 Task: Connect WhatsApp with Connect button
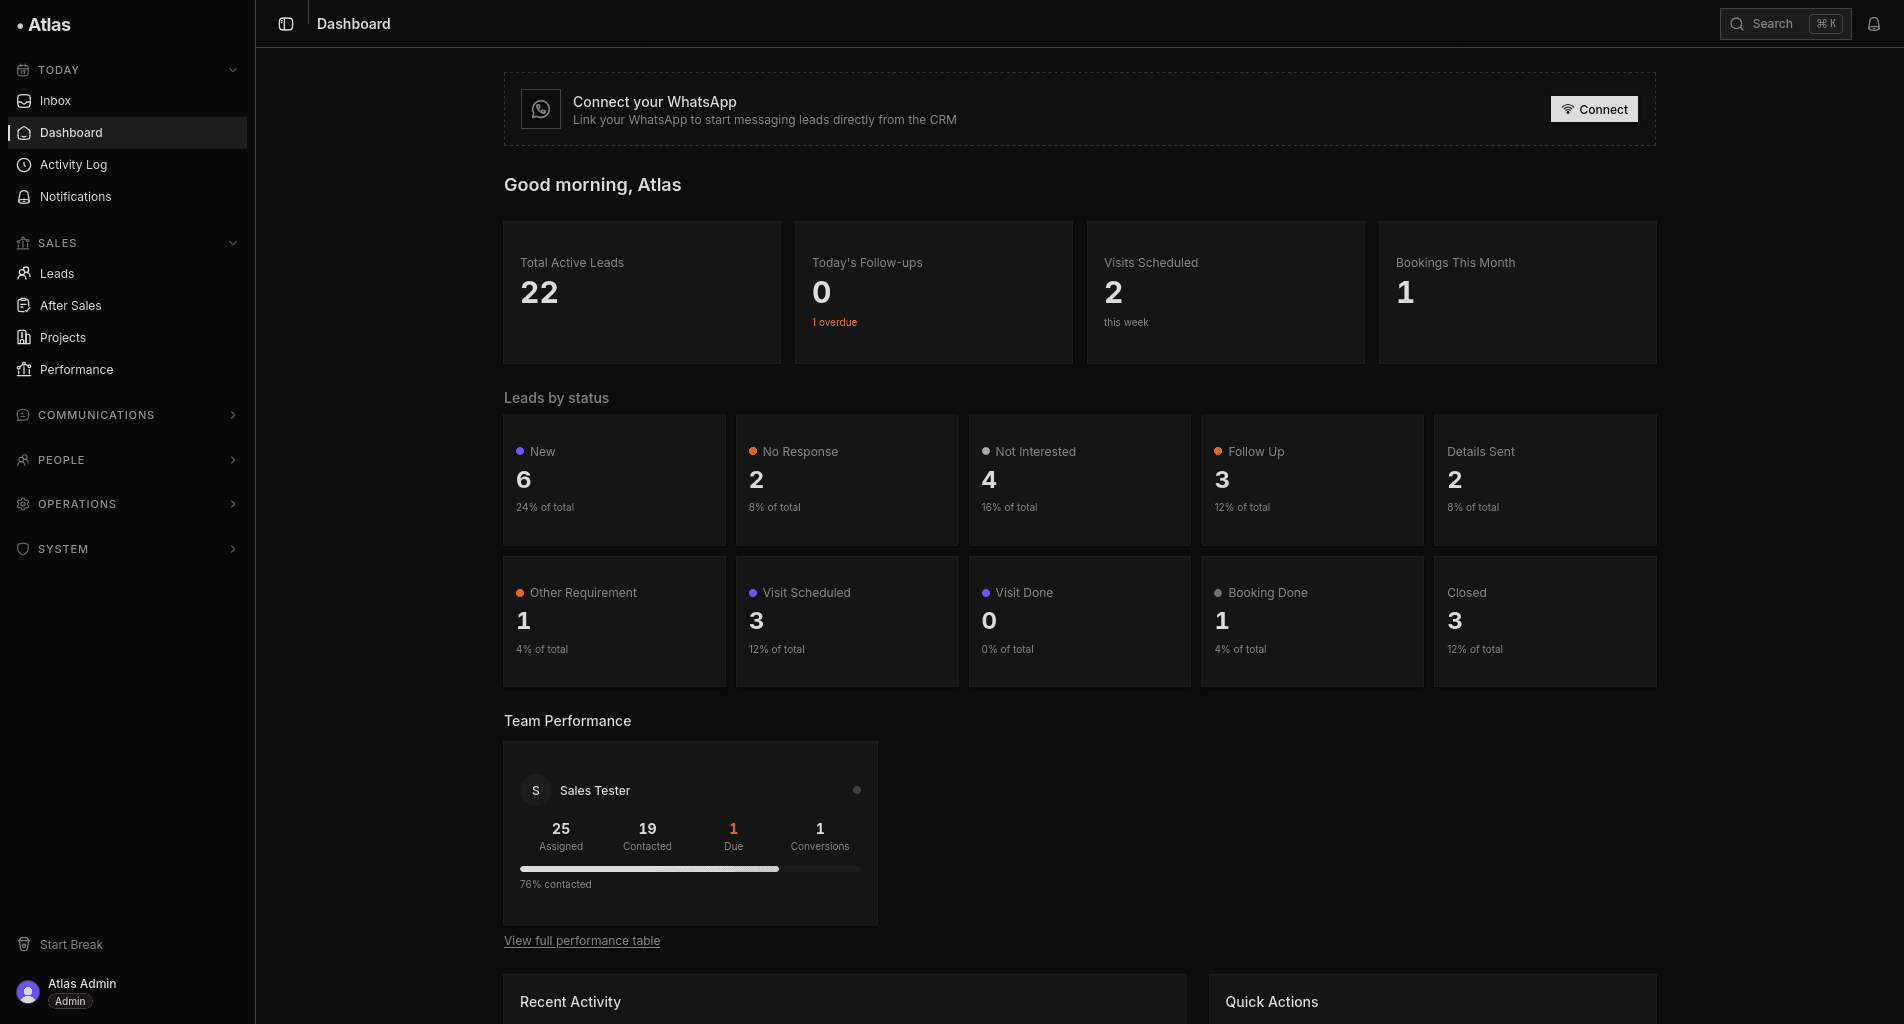(x=1594, y=109)
